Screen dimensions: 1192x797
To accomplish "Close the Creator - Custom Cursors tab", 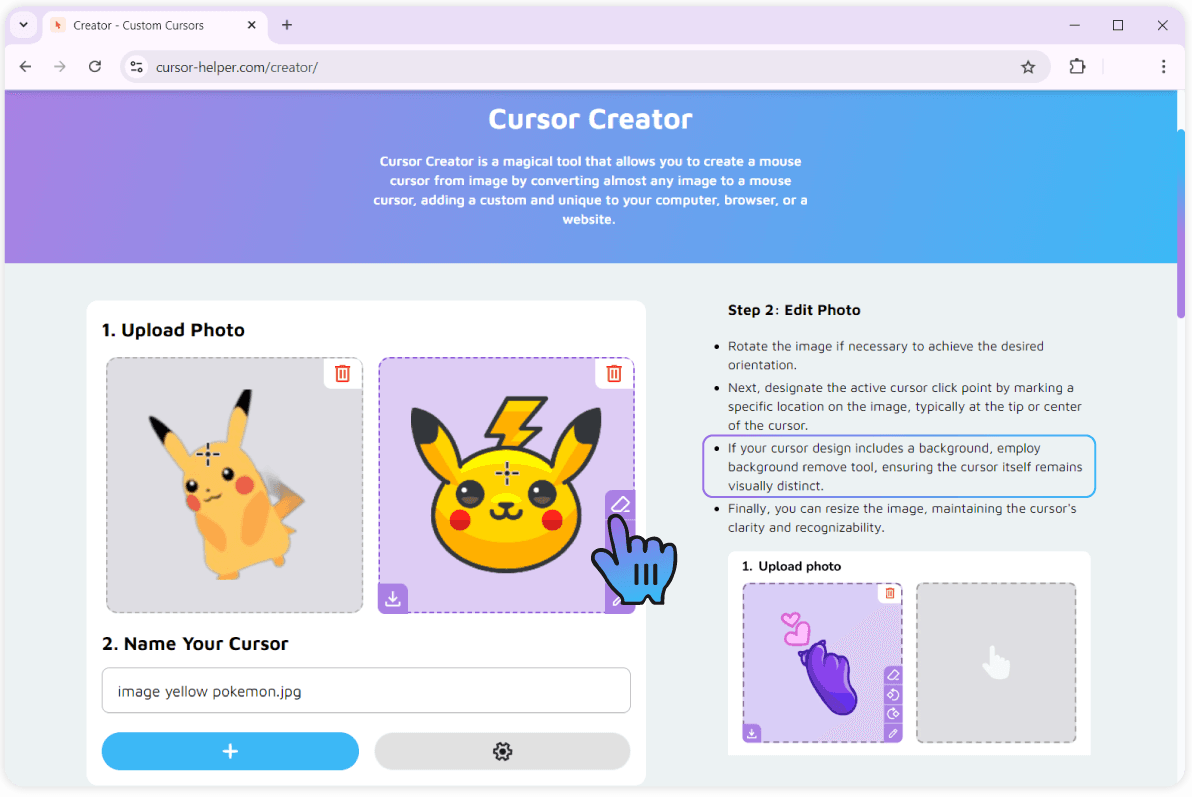I will (252, 25).
